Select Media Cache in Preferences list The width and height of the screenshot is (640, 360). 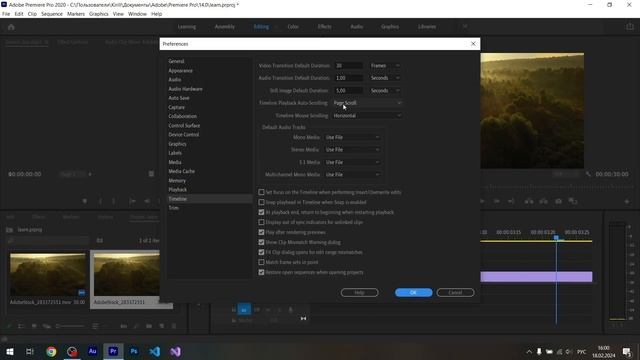pos(182,171)
